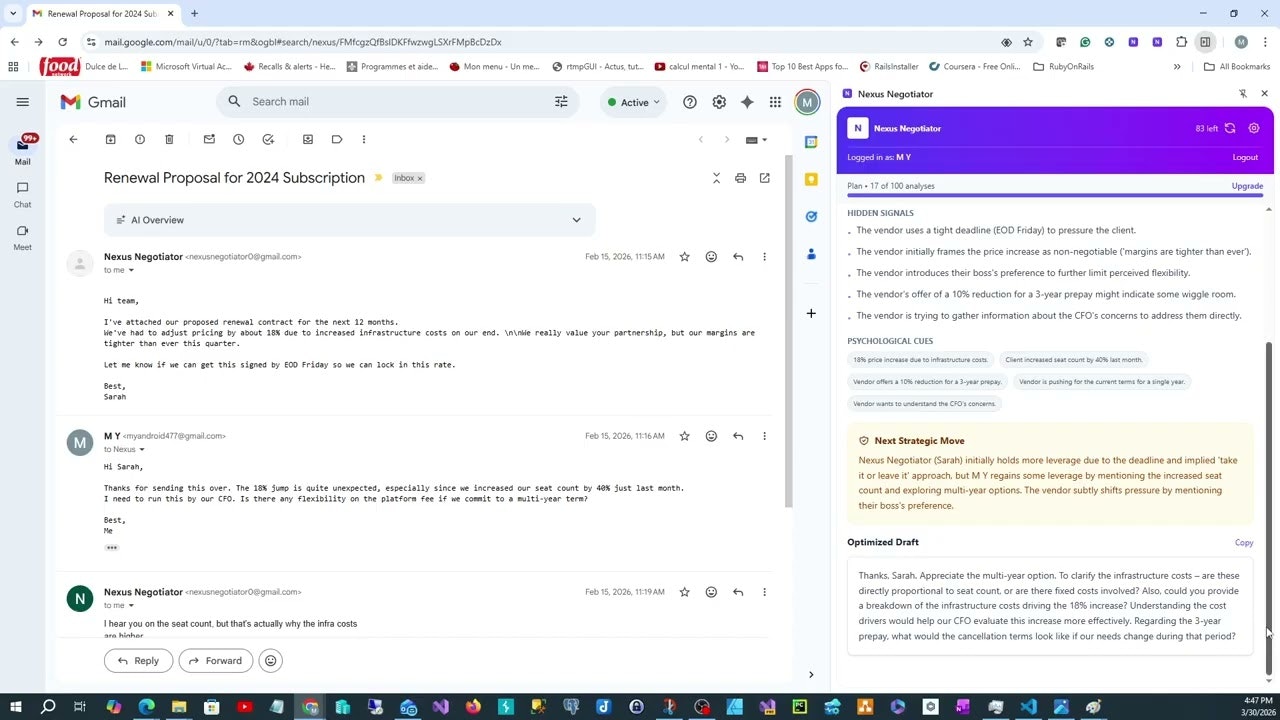Mark the conversation as unread
Viewport: 1280px width, 720px height.
(x=209, y=139)
